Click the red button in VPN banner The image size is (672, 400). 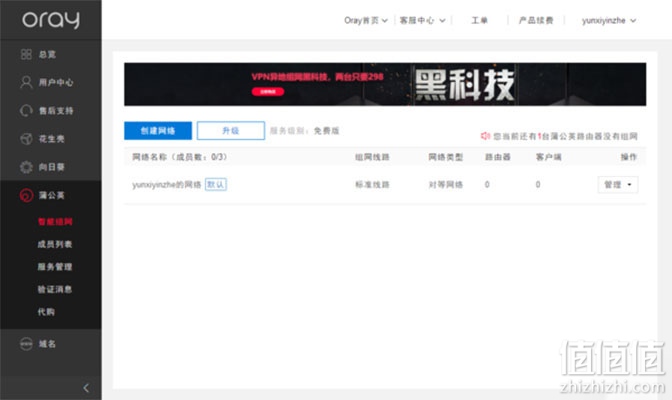click(x=268, y=92)
